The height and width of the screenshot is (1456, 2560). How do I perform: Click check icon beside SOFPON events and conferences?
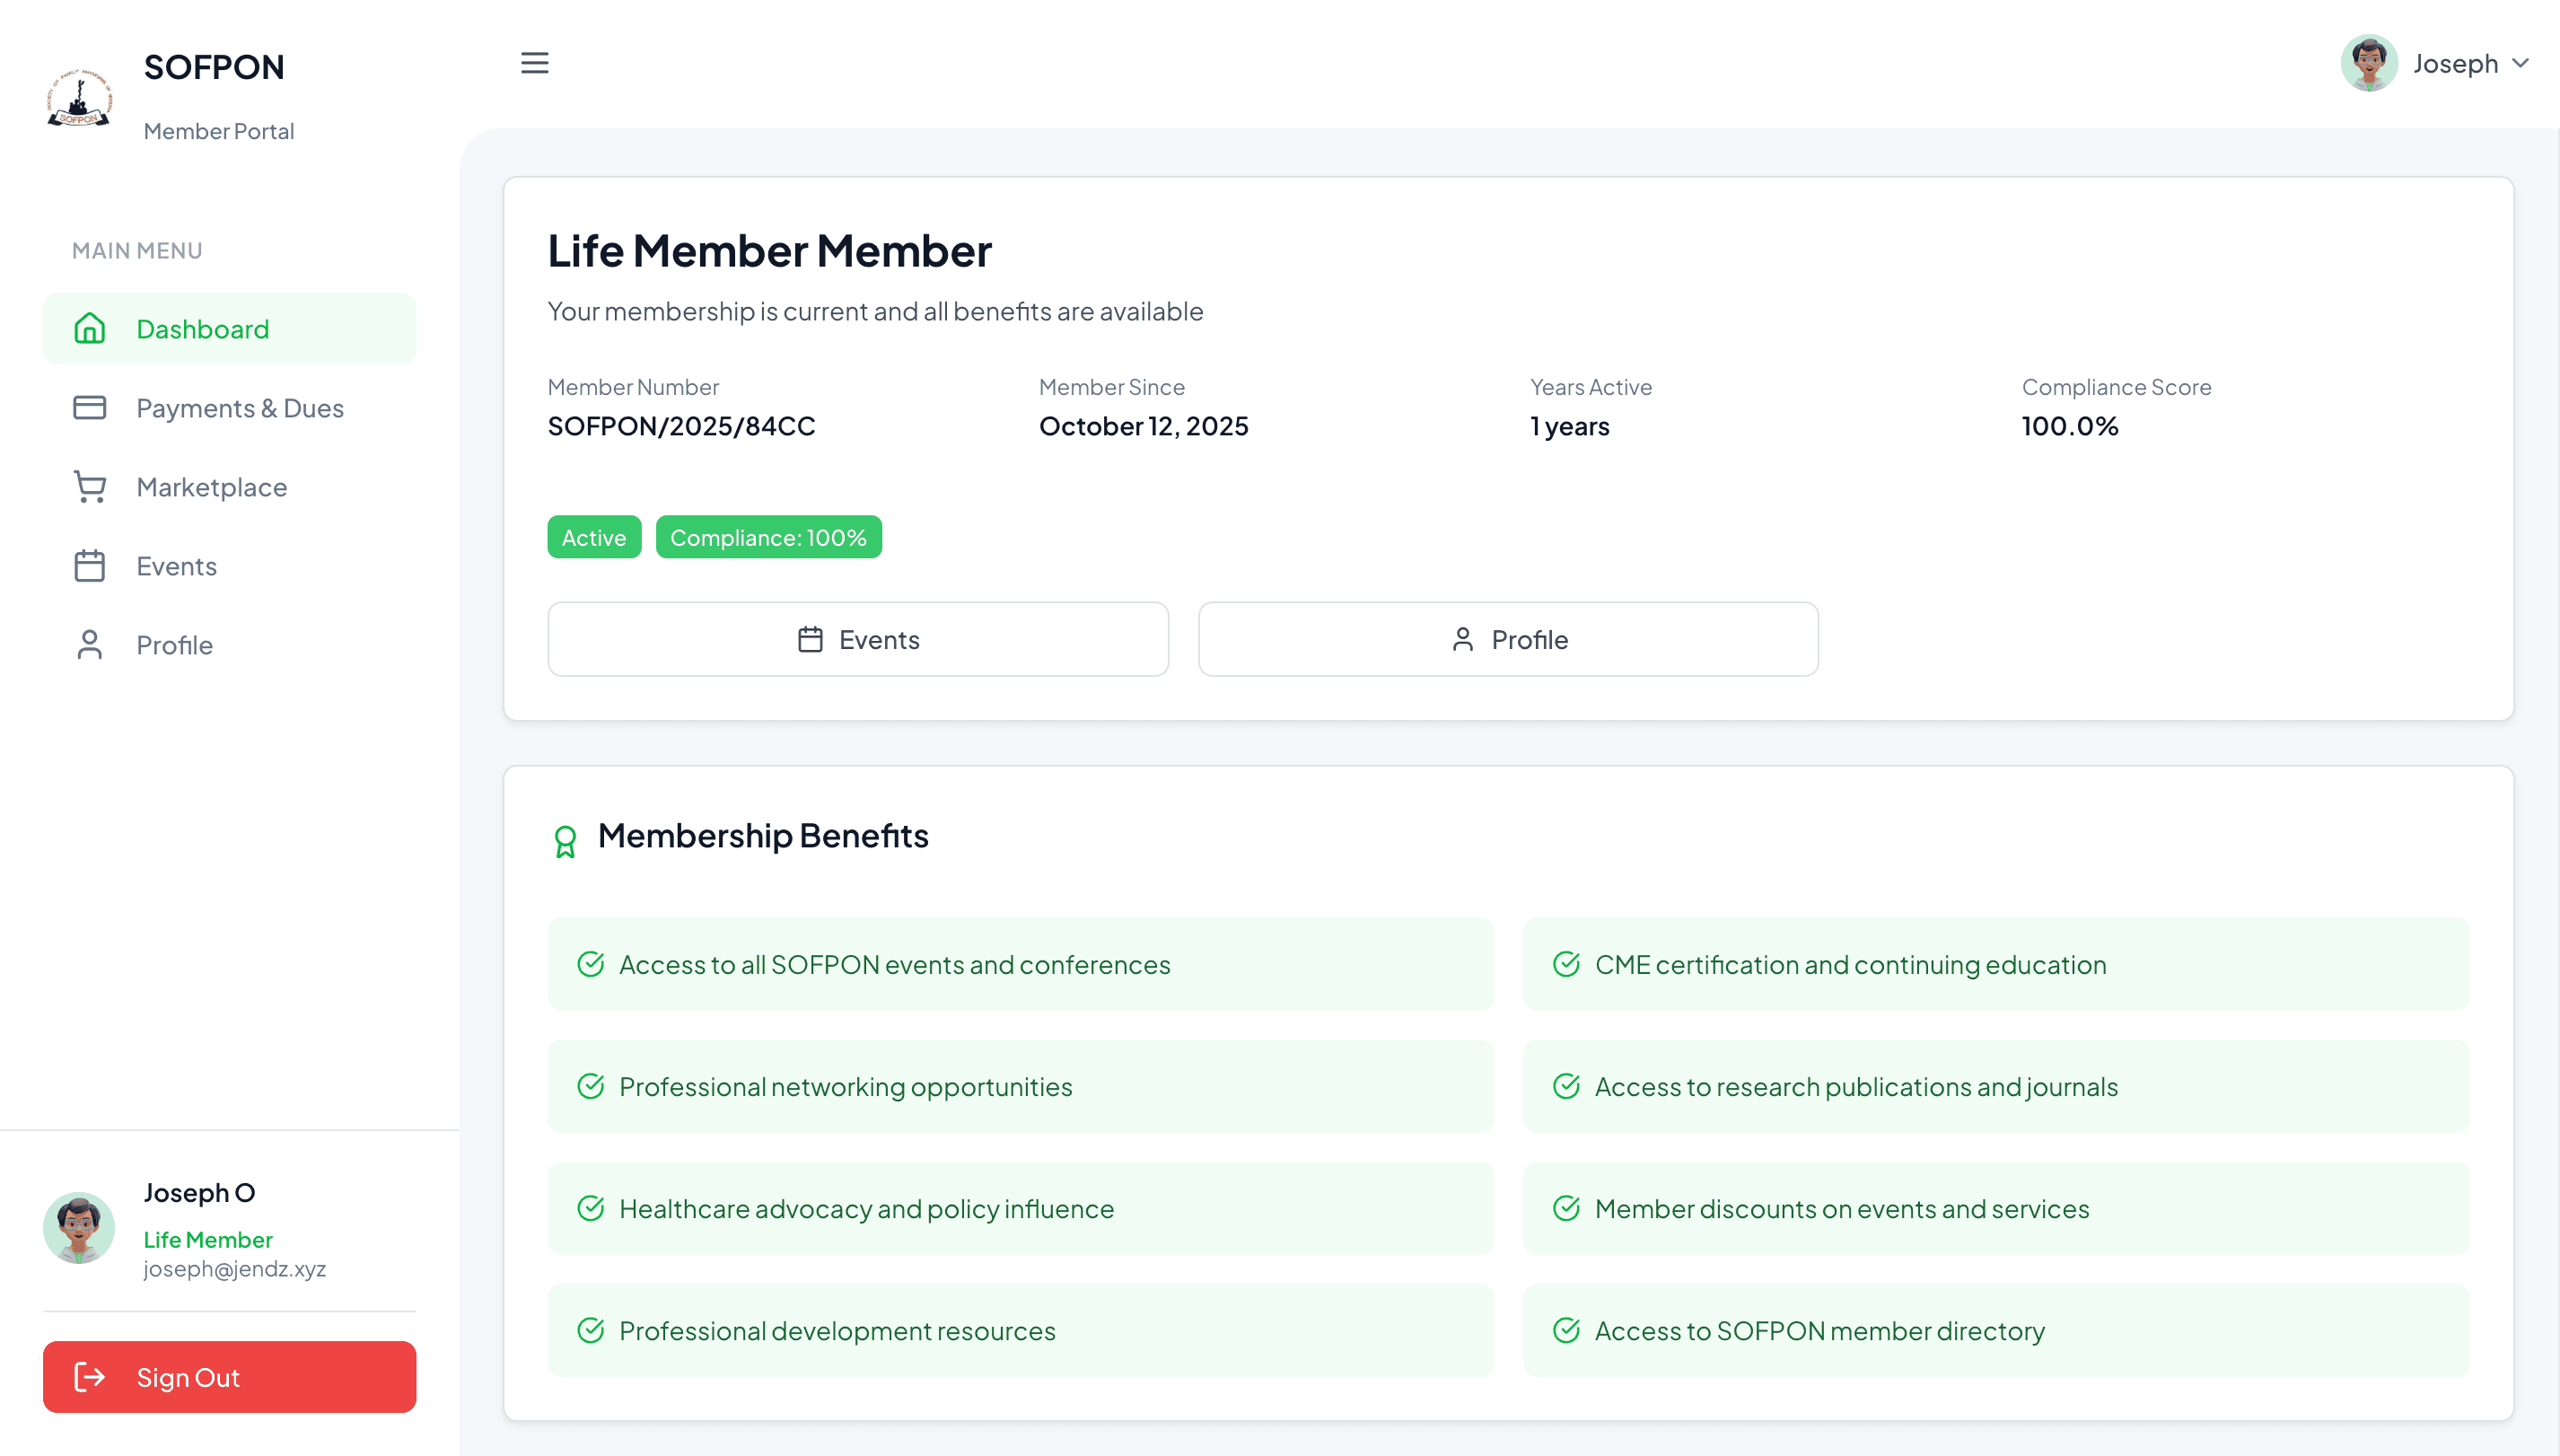click(x=591, y=964)
